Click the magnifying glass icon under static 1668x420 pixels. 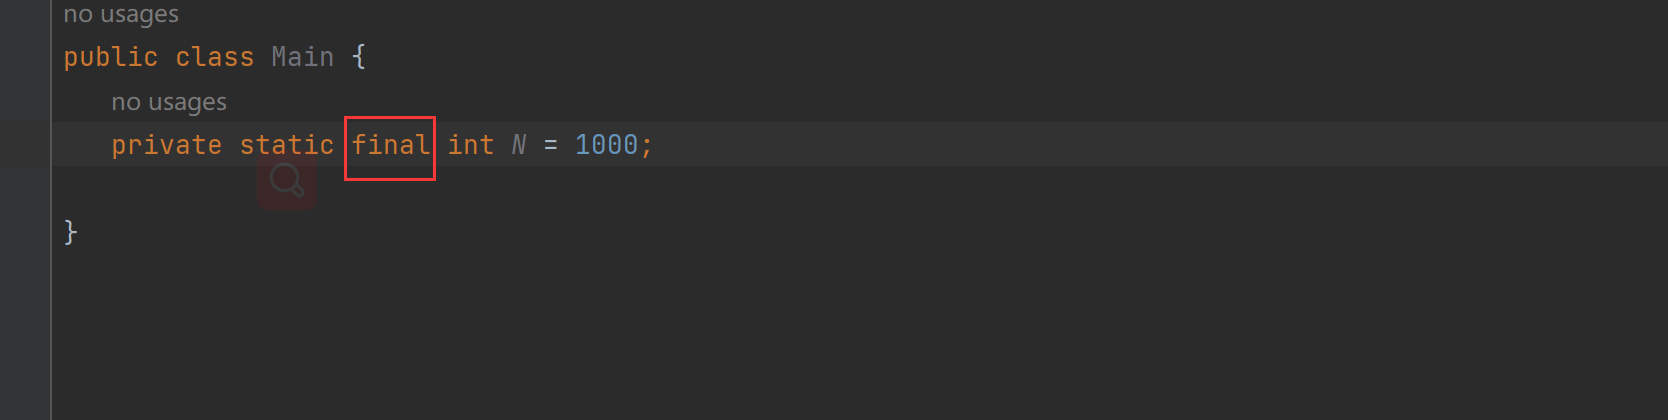287,181
